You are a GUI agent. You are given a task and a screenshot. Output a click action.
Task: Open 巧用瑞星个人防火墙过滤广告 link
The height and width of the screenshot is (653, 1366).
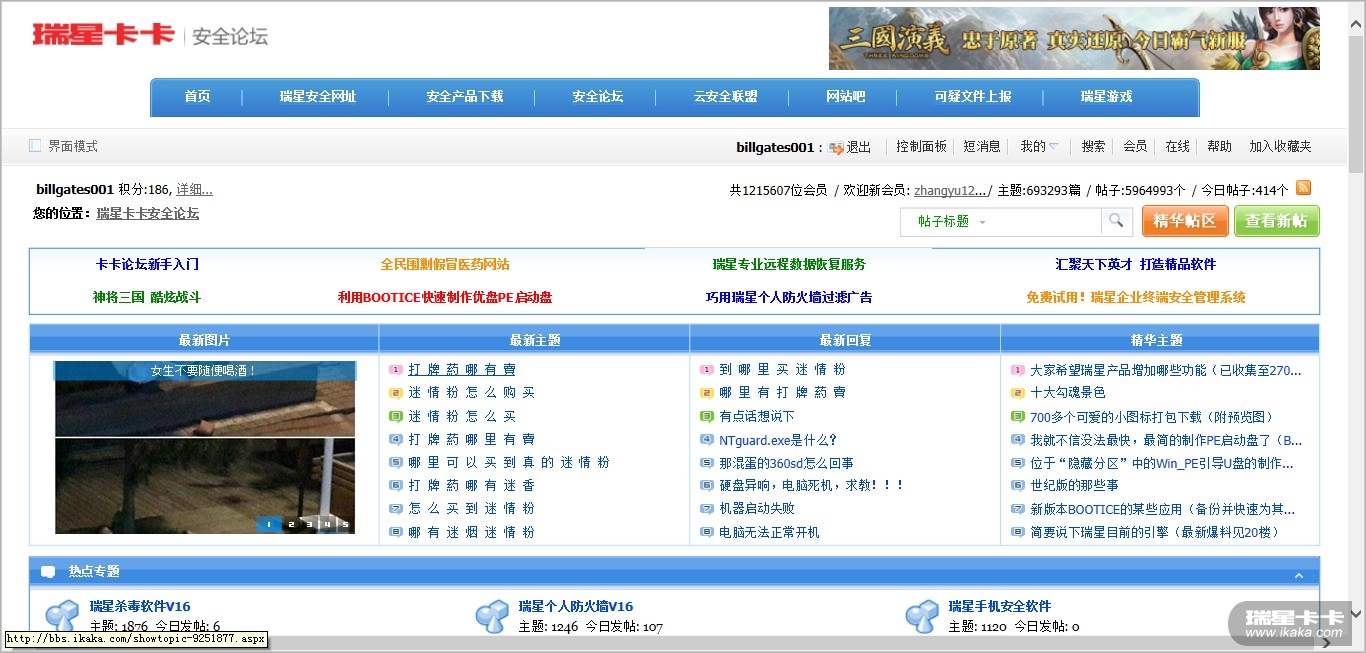coord(789,298)
